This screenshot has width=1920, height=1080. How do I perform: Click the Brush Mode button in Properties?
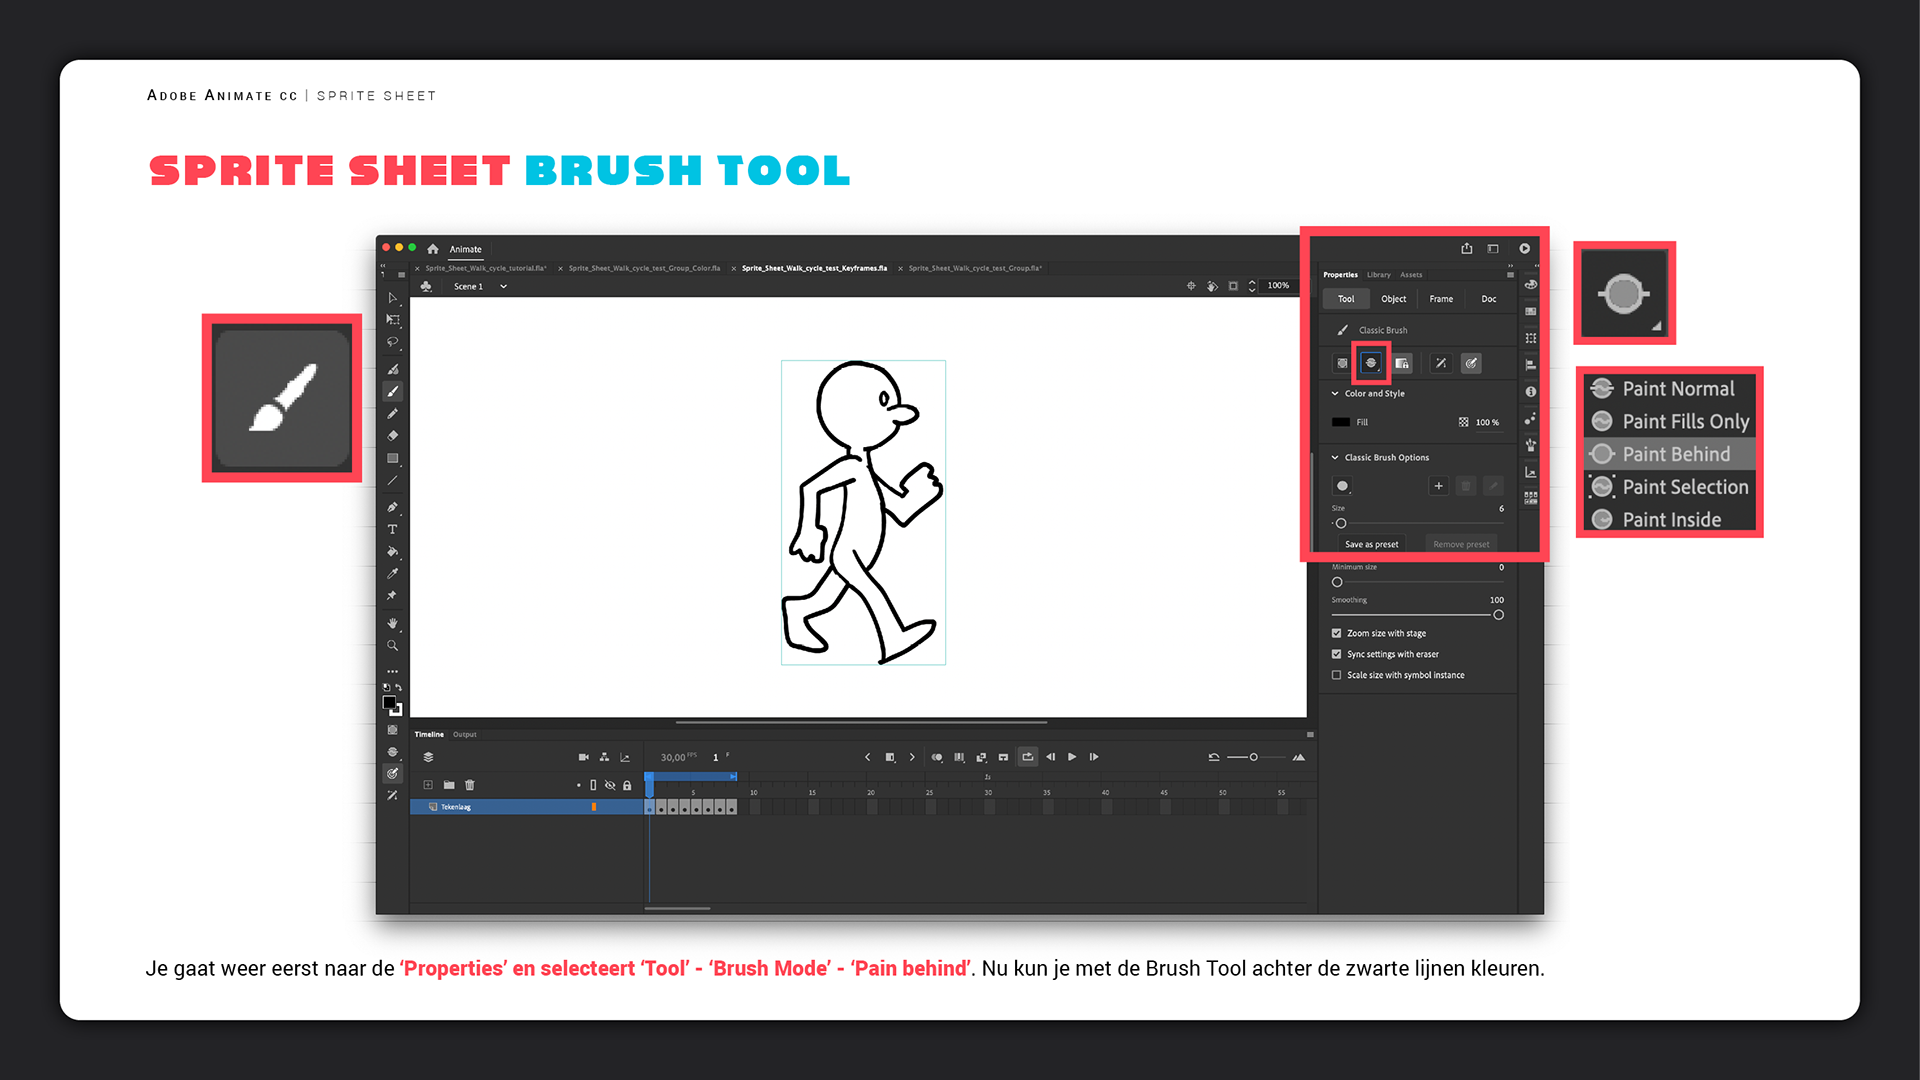point(1371,363)
